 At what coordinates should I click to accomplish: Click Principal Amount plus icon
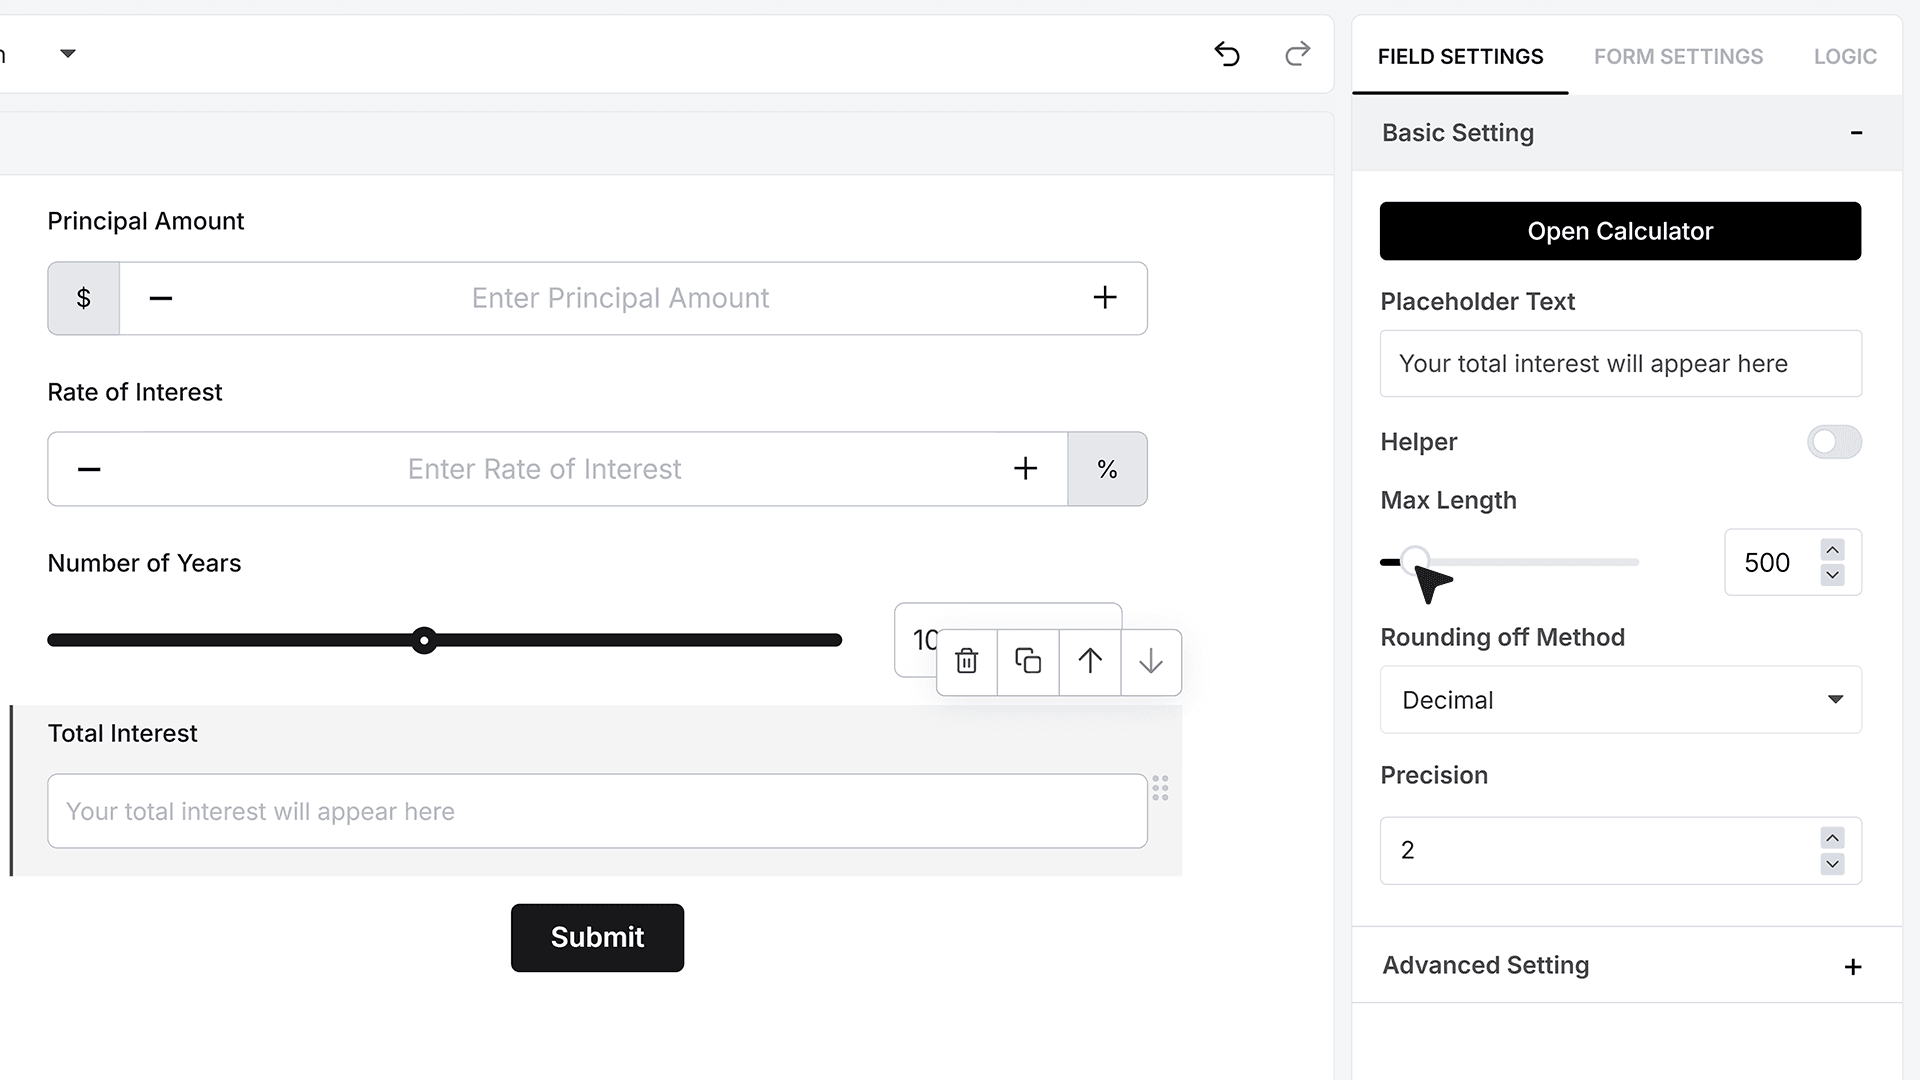click(1105, 298)
